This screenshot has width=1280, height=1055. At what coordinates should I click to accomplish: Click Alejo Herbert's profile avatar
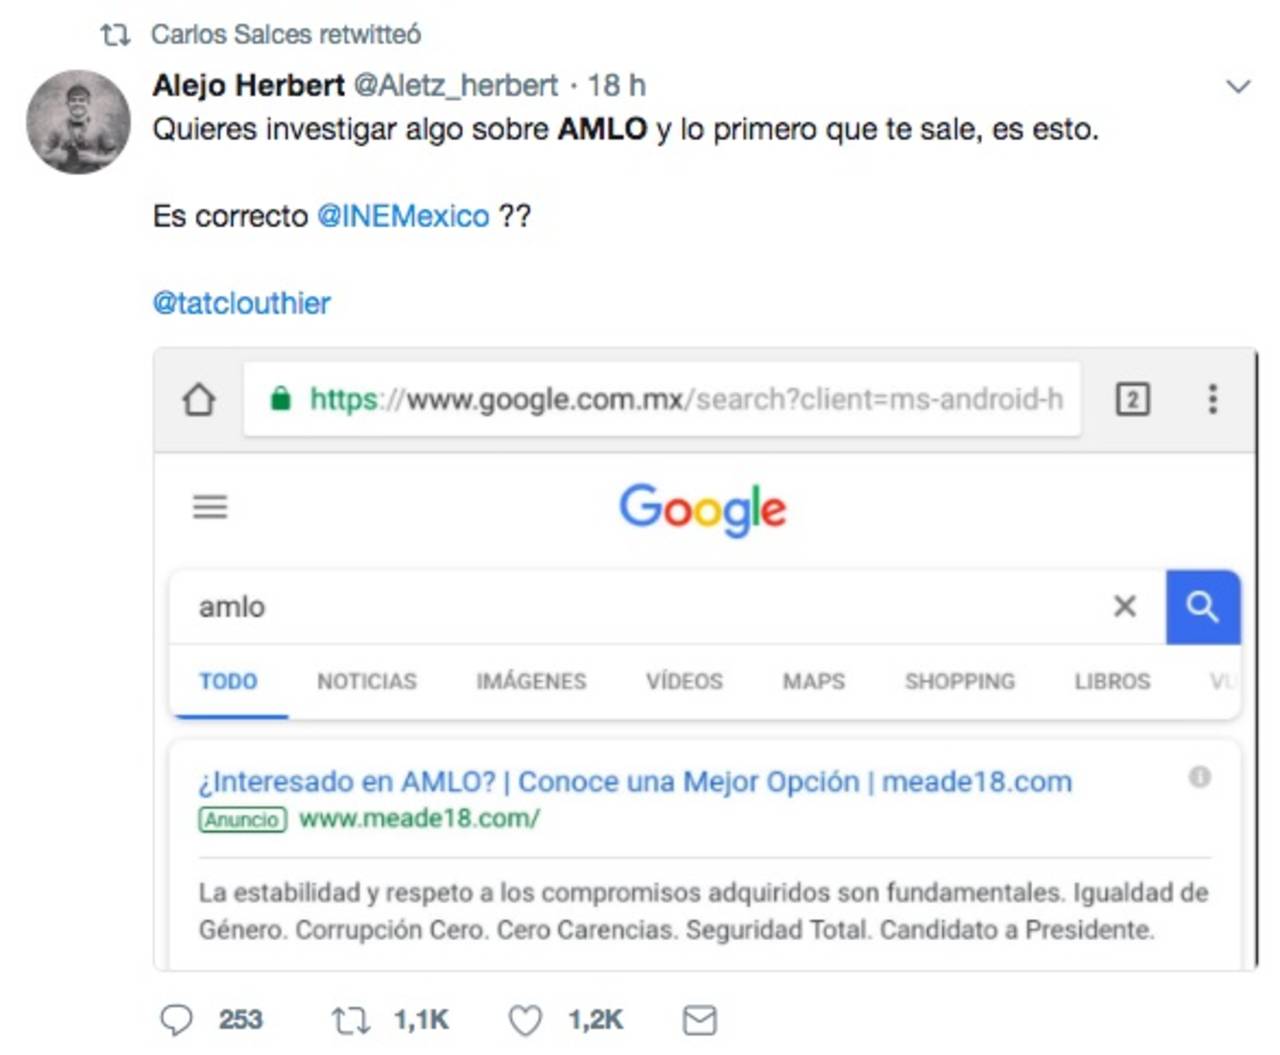pyautogui.click(x=78, y=121)
